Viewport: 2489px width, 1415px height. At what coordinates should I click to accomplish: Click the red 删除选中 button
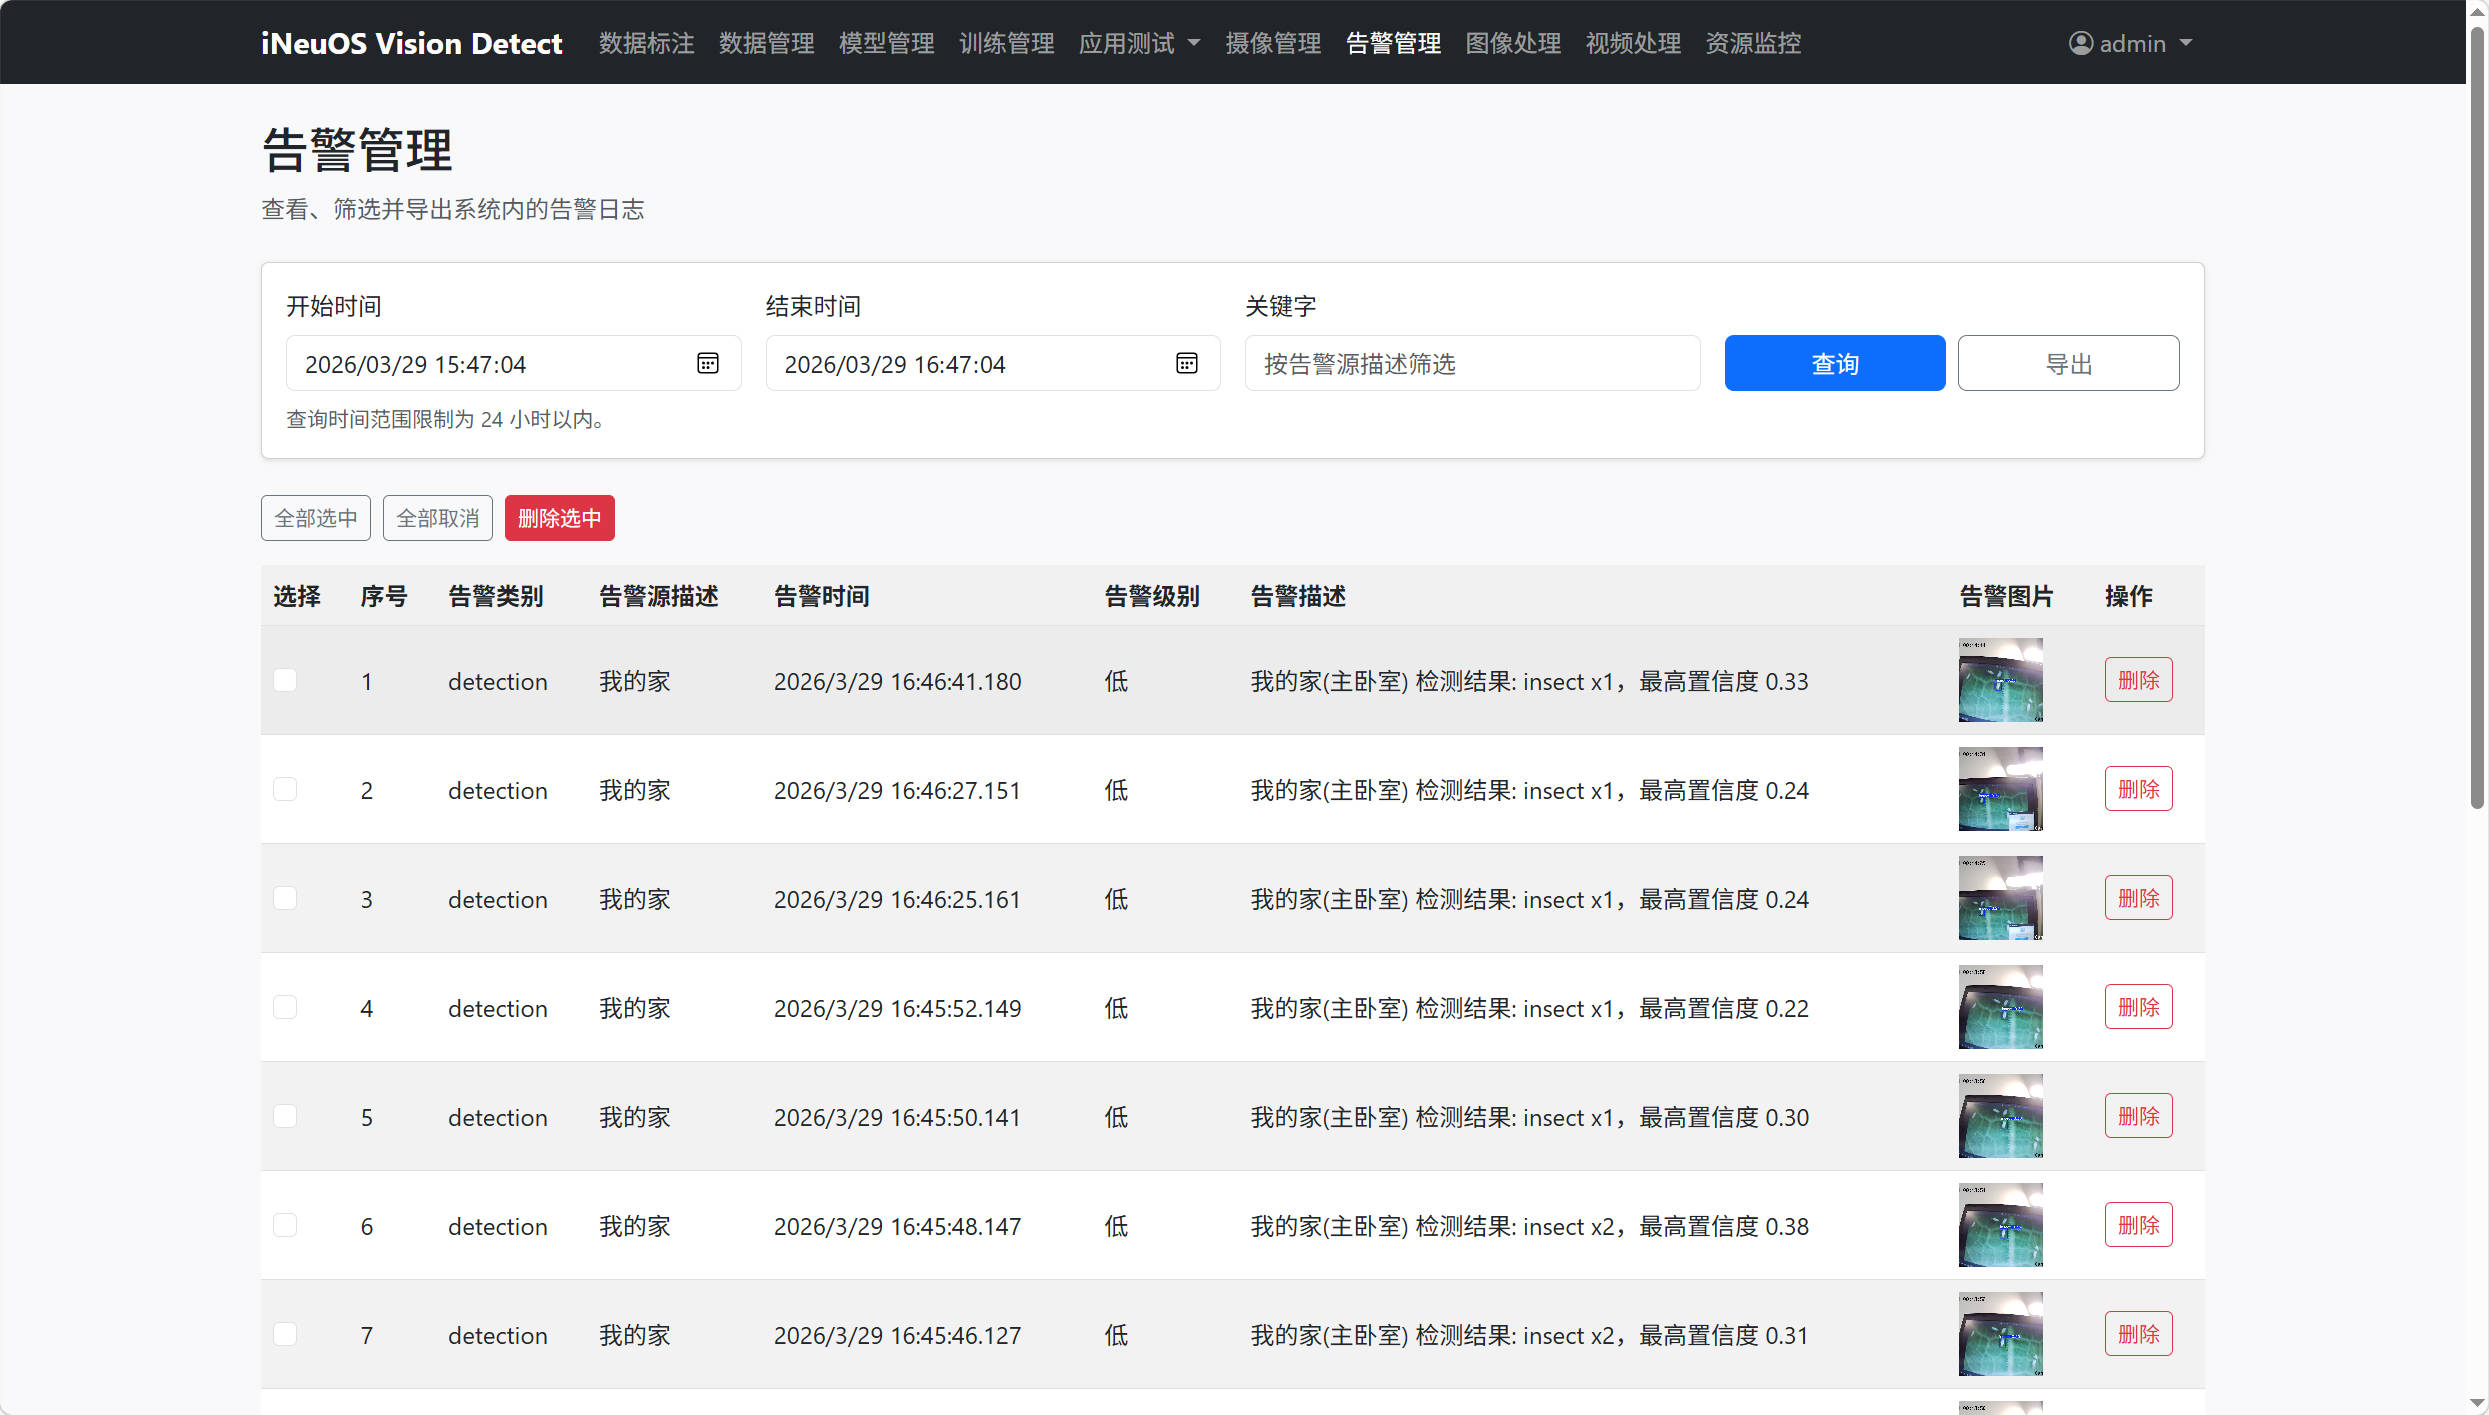[x=559, y=518]
